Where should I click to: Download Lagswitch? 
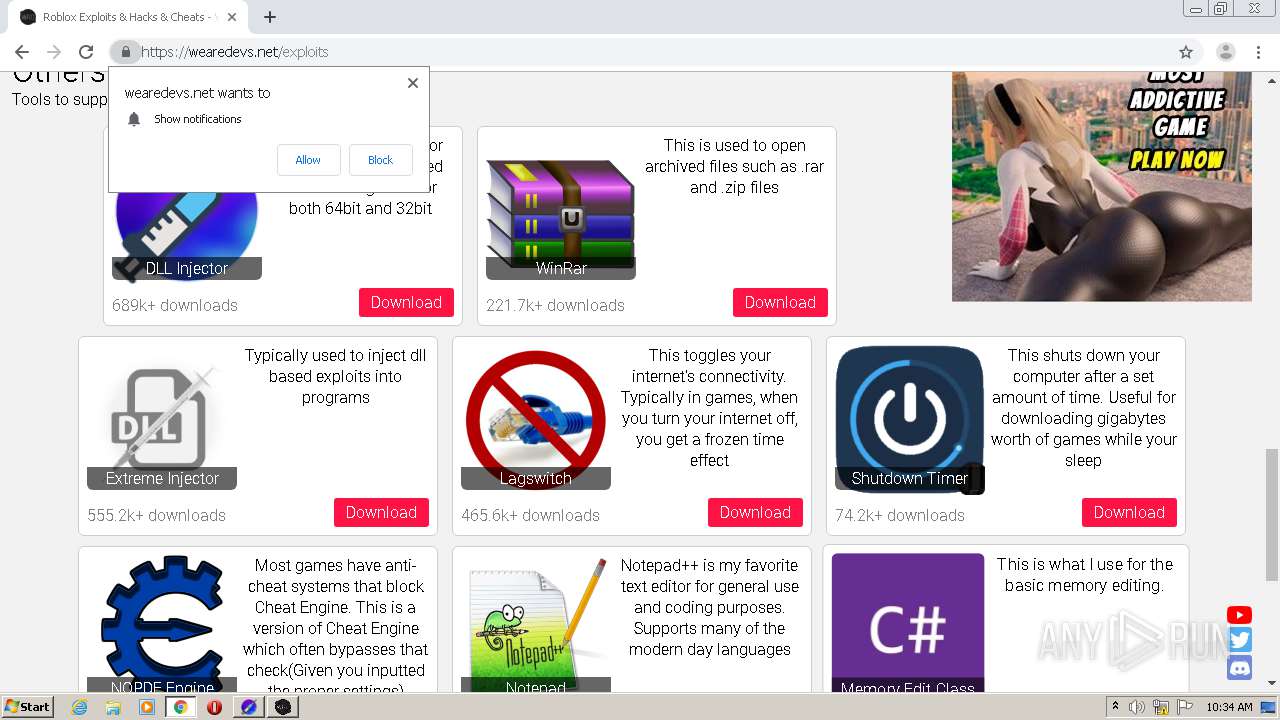755,513
